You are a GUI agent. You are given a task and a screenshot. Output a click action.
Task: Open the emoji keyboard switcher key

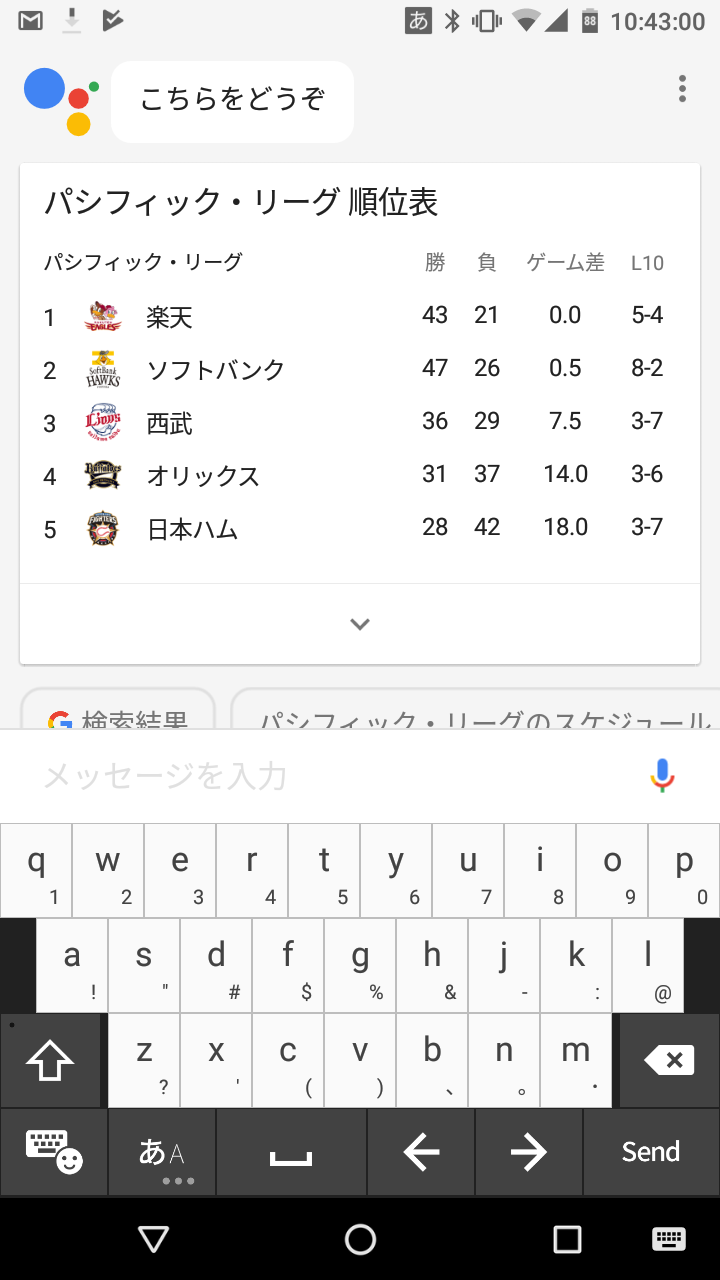53,1151
